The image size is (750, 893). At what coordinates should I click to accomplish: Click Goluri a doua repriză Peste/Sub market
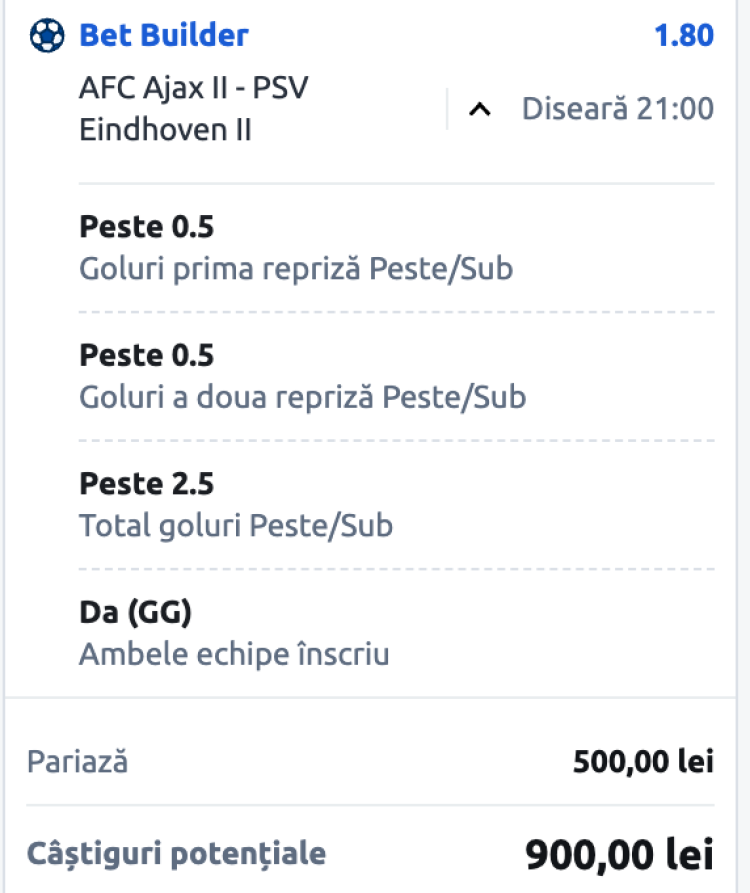click(x=302, y=397)
